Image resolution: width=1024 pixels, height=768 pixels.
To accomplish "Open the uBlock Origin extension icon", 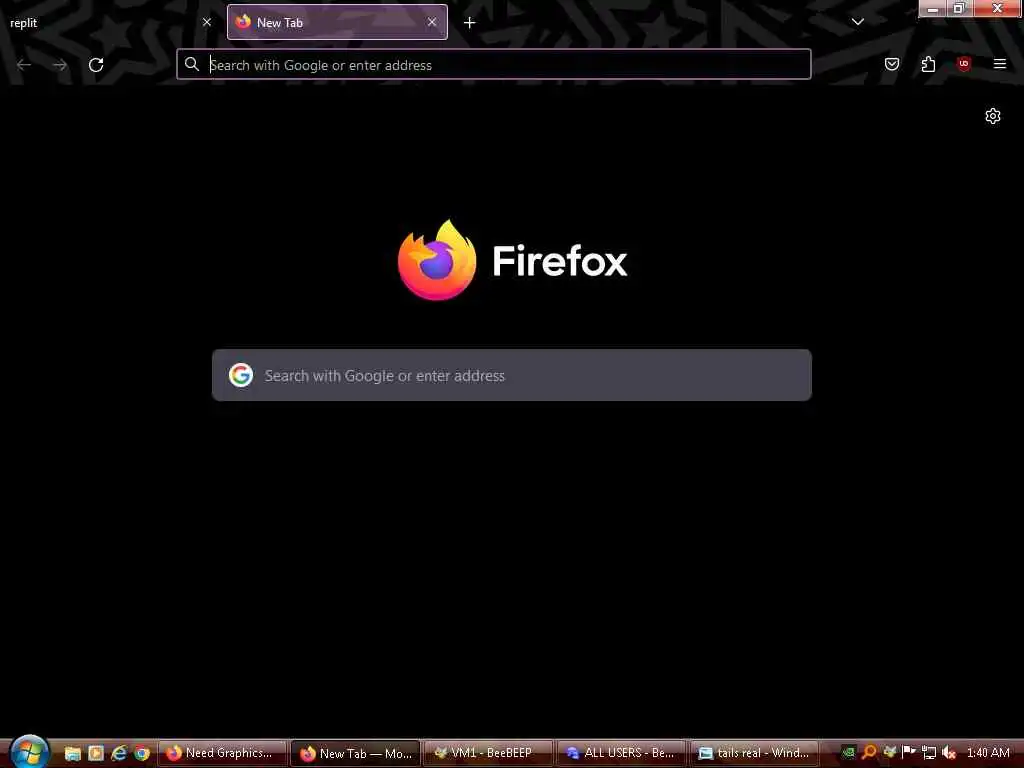I will 963,64.
